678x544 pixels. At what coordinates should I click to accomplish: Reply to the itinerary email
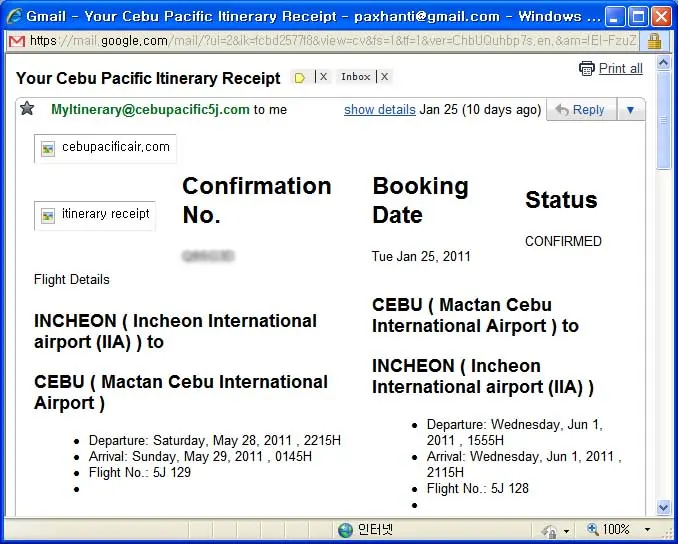click(x=581, y=110)
